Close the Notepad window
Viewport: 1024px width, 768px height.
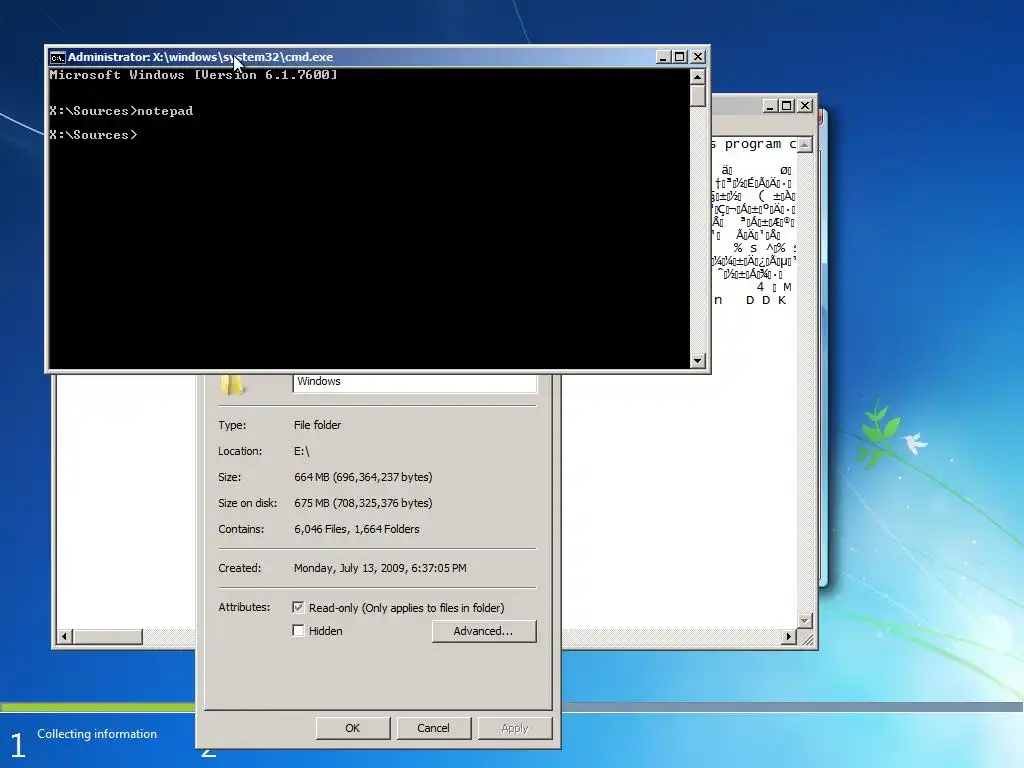(x=805, y=106)
